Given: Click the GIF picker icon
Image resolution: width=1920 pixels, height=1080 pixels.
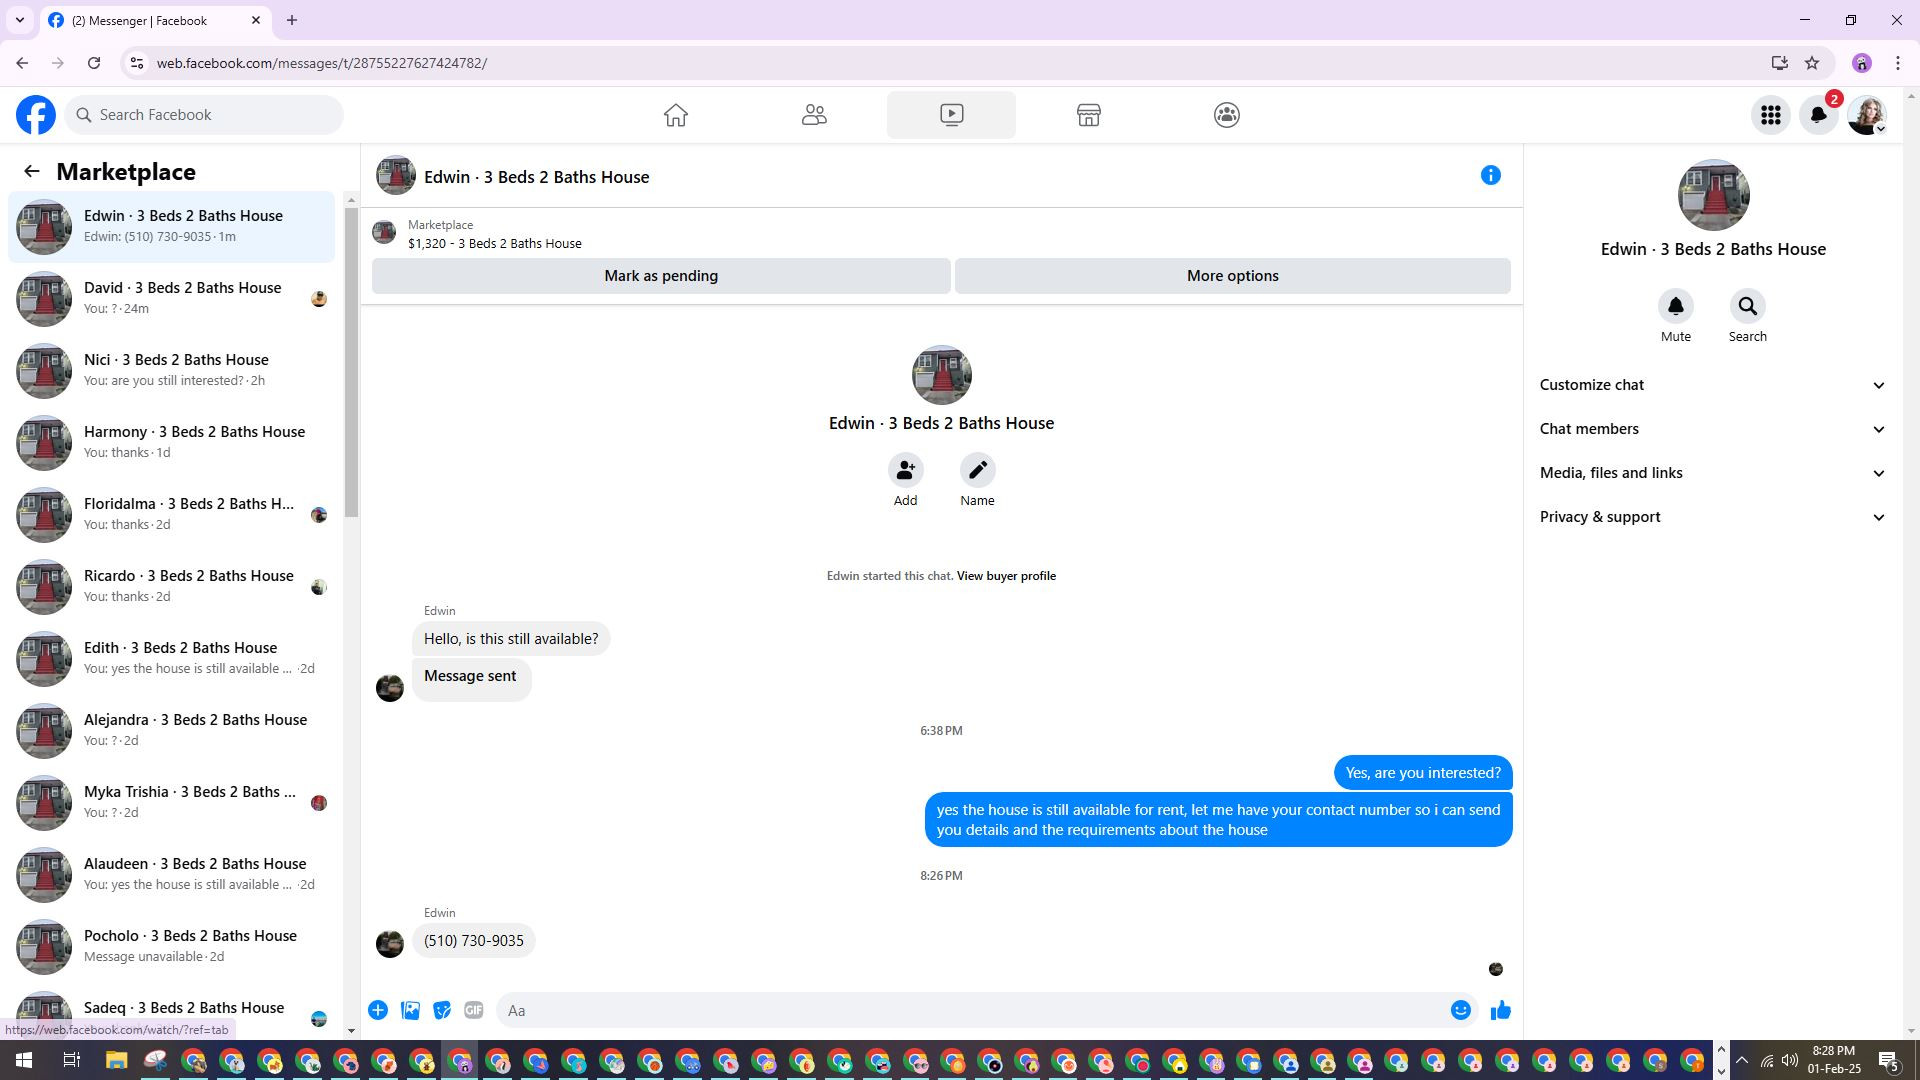Looking at the screenshot, I should pos(474,1010).
